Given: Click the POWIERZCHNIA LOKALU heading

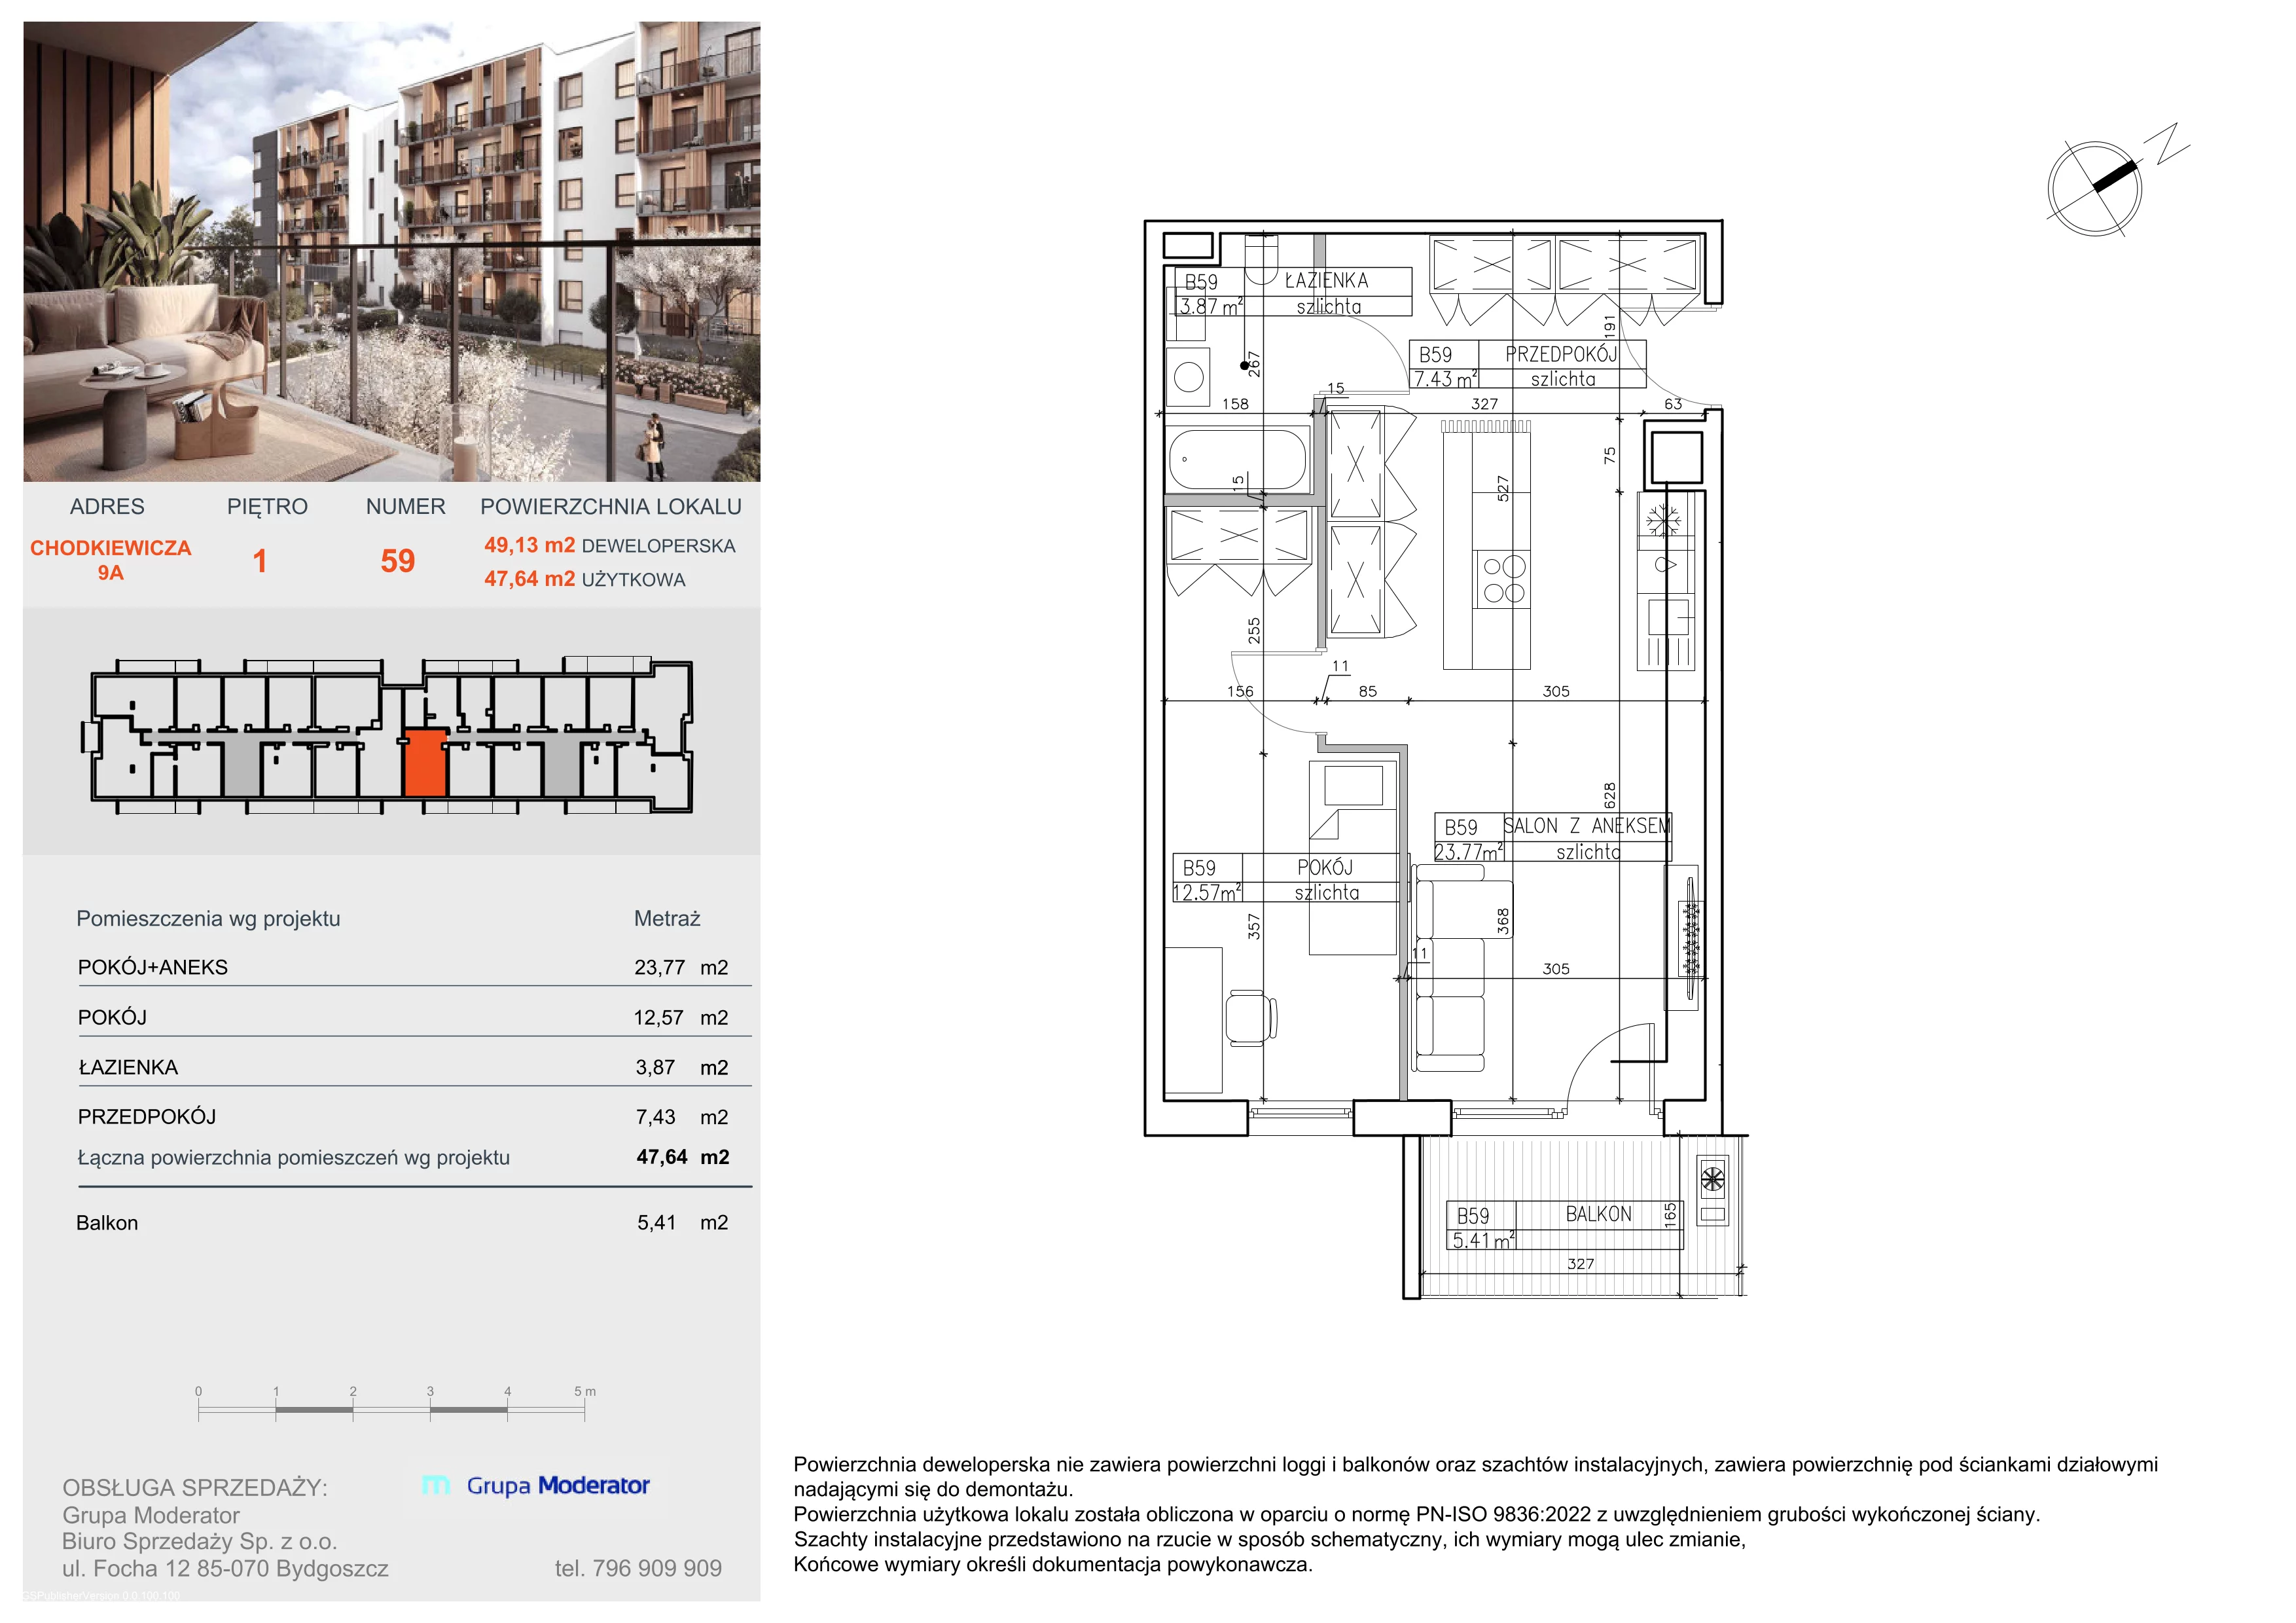Looking at the screenshot, I should [x=611, y=506].
